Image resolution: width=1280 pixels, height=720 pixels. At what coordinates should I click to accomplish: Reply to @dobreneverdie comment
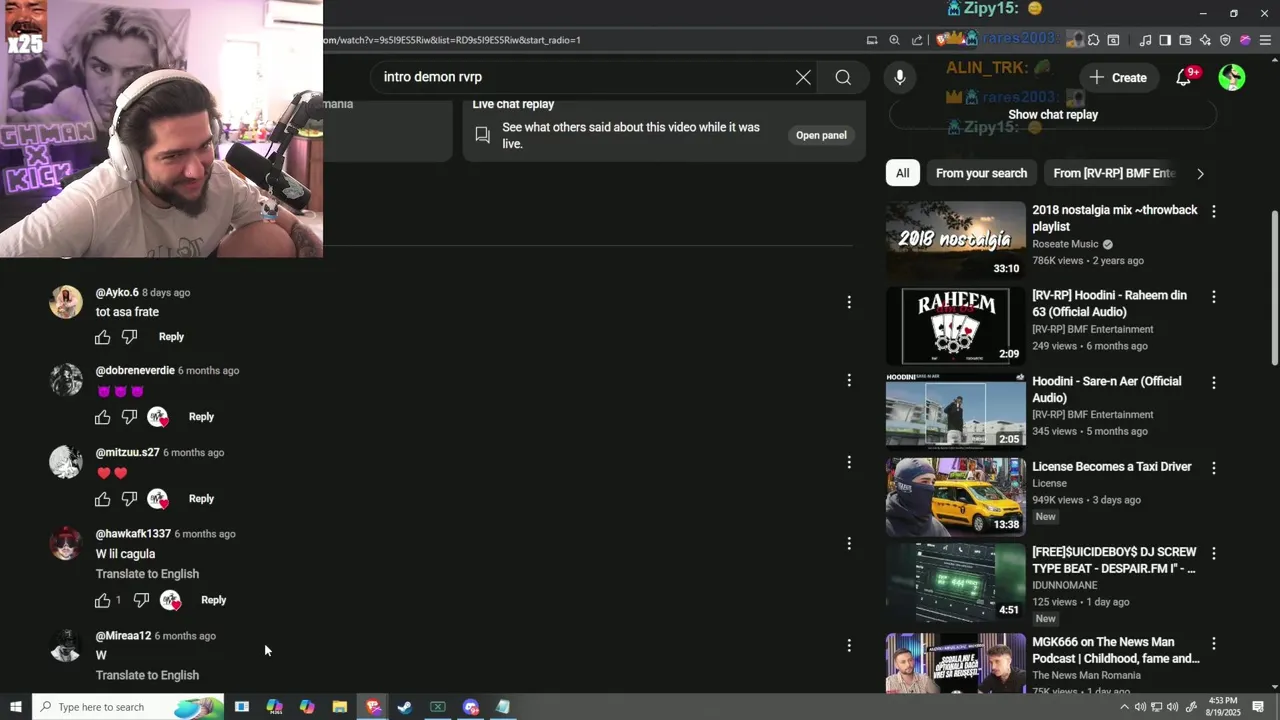201,417
